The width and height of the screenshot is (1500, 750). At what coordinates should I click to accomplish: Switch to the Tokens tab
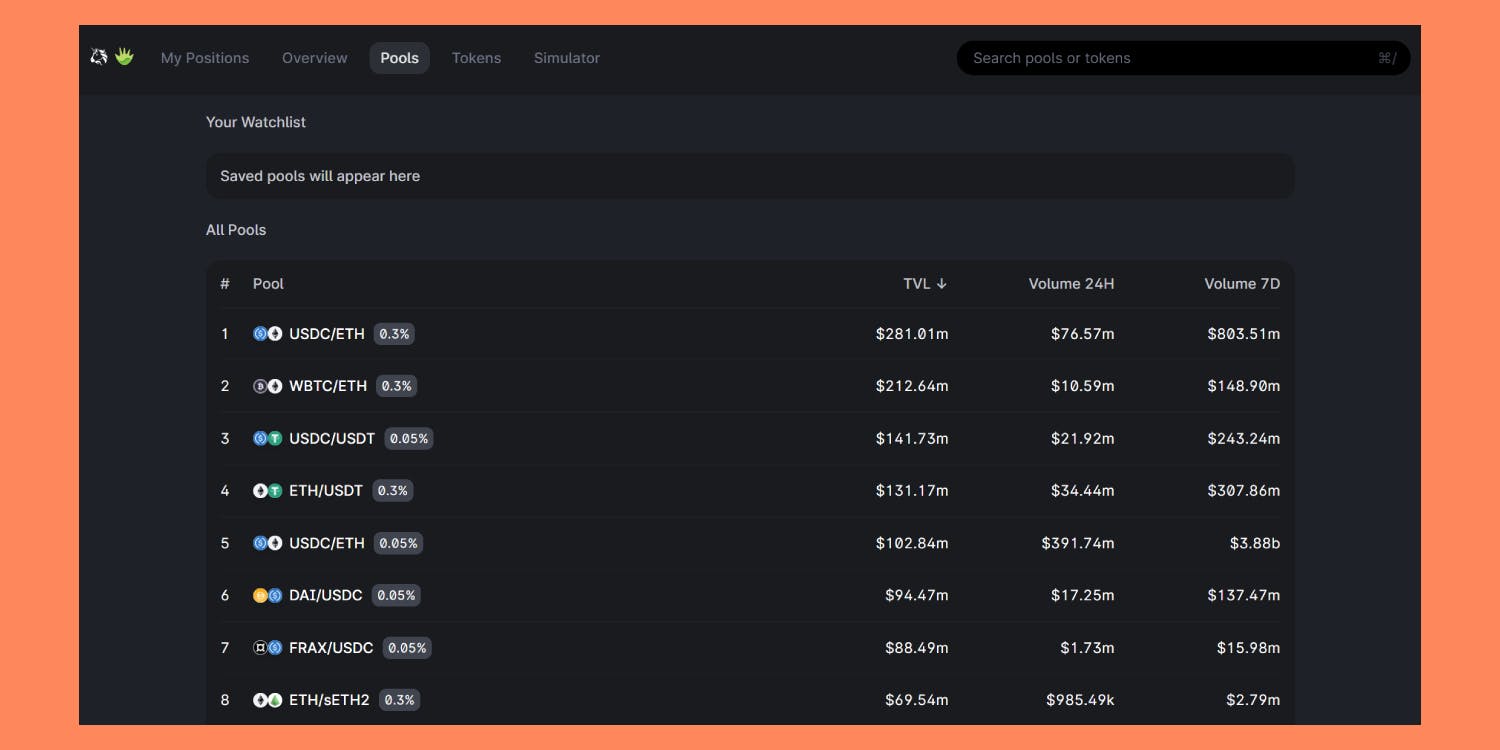476,57
